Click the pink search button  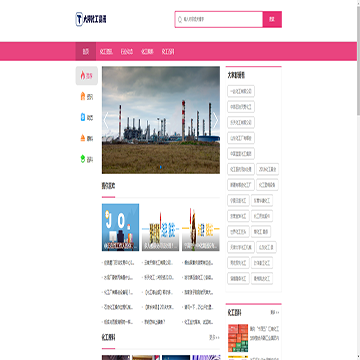pos(272,19)
